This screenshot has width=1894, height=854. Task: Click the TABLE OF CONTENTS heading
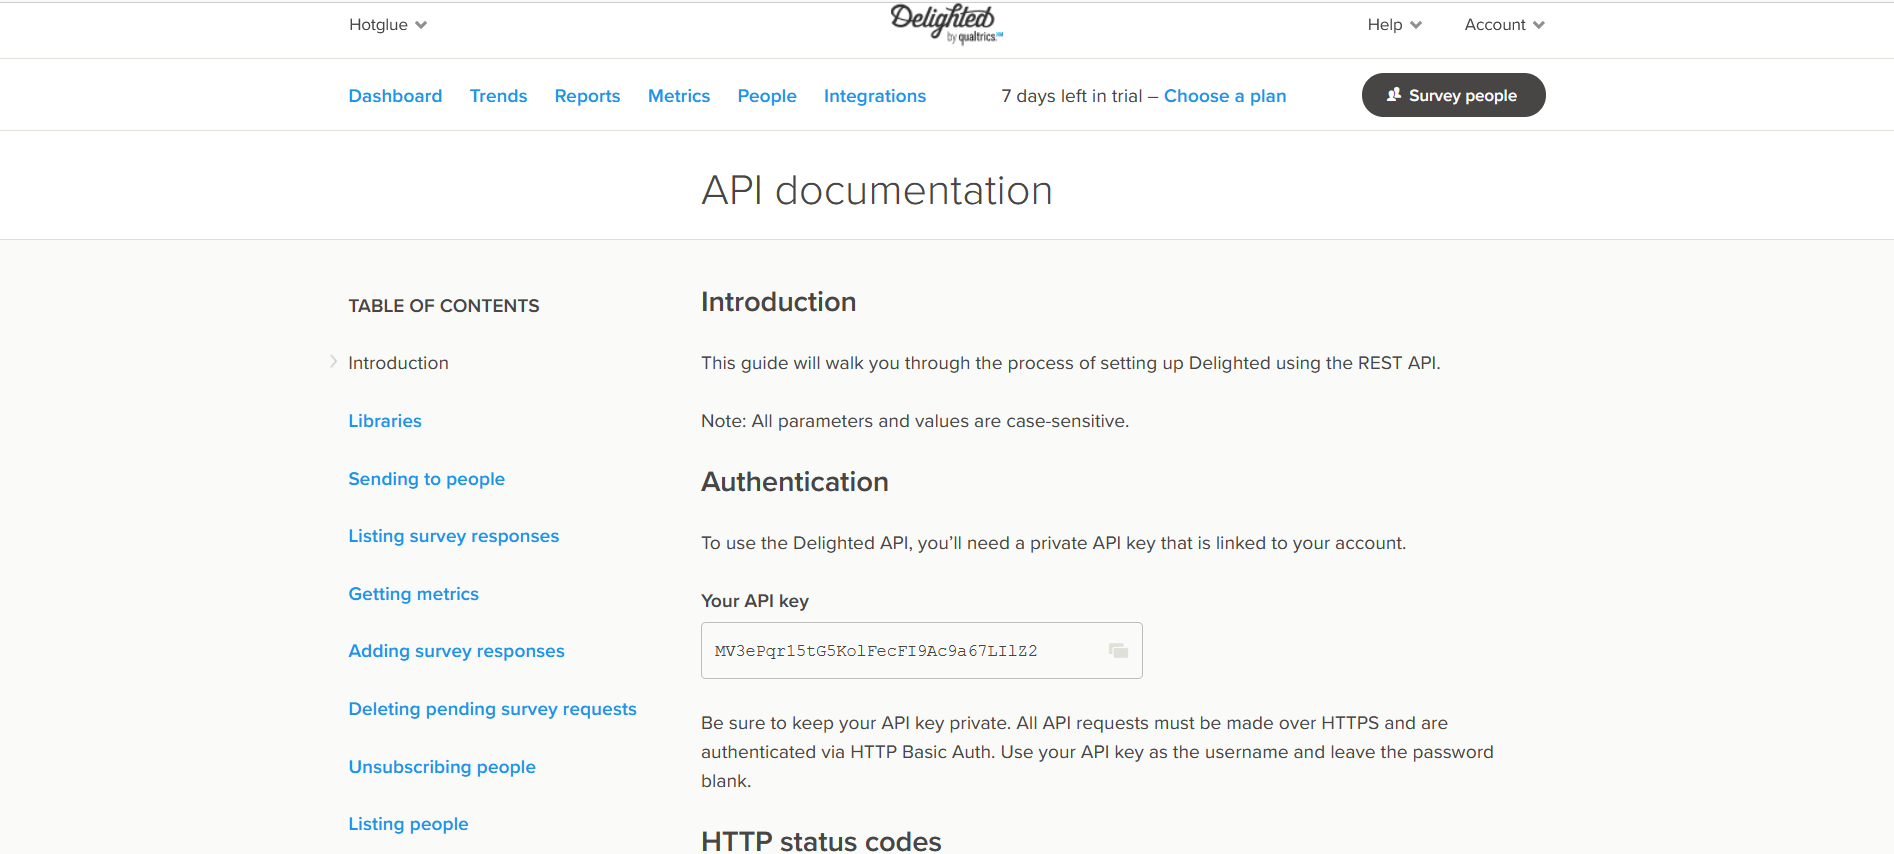444,306
